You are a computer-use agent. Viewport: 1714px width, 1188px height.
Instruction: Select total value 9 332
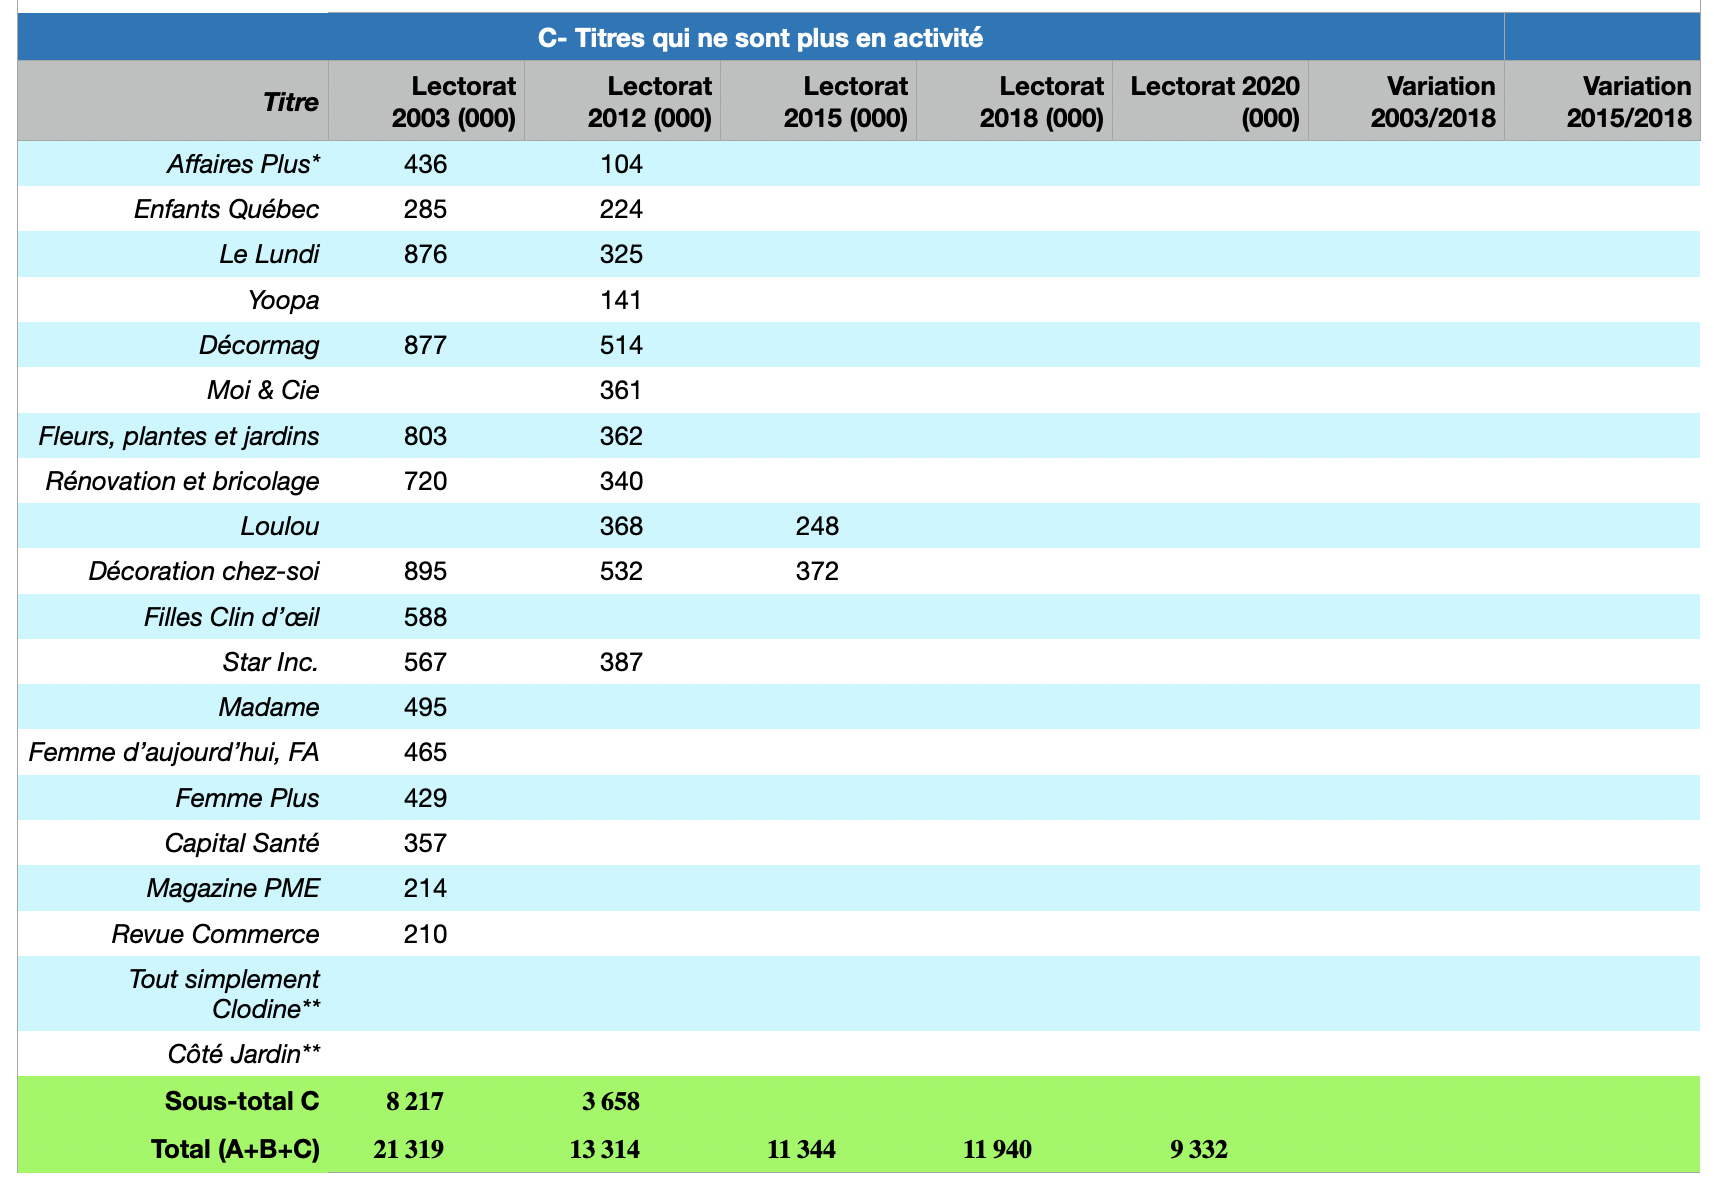tap(1199, 1150)
